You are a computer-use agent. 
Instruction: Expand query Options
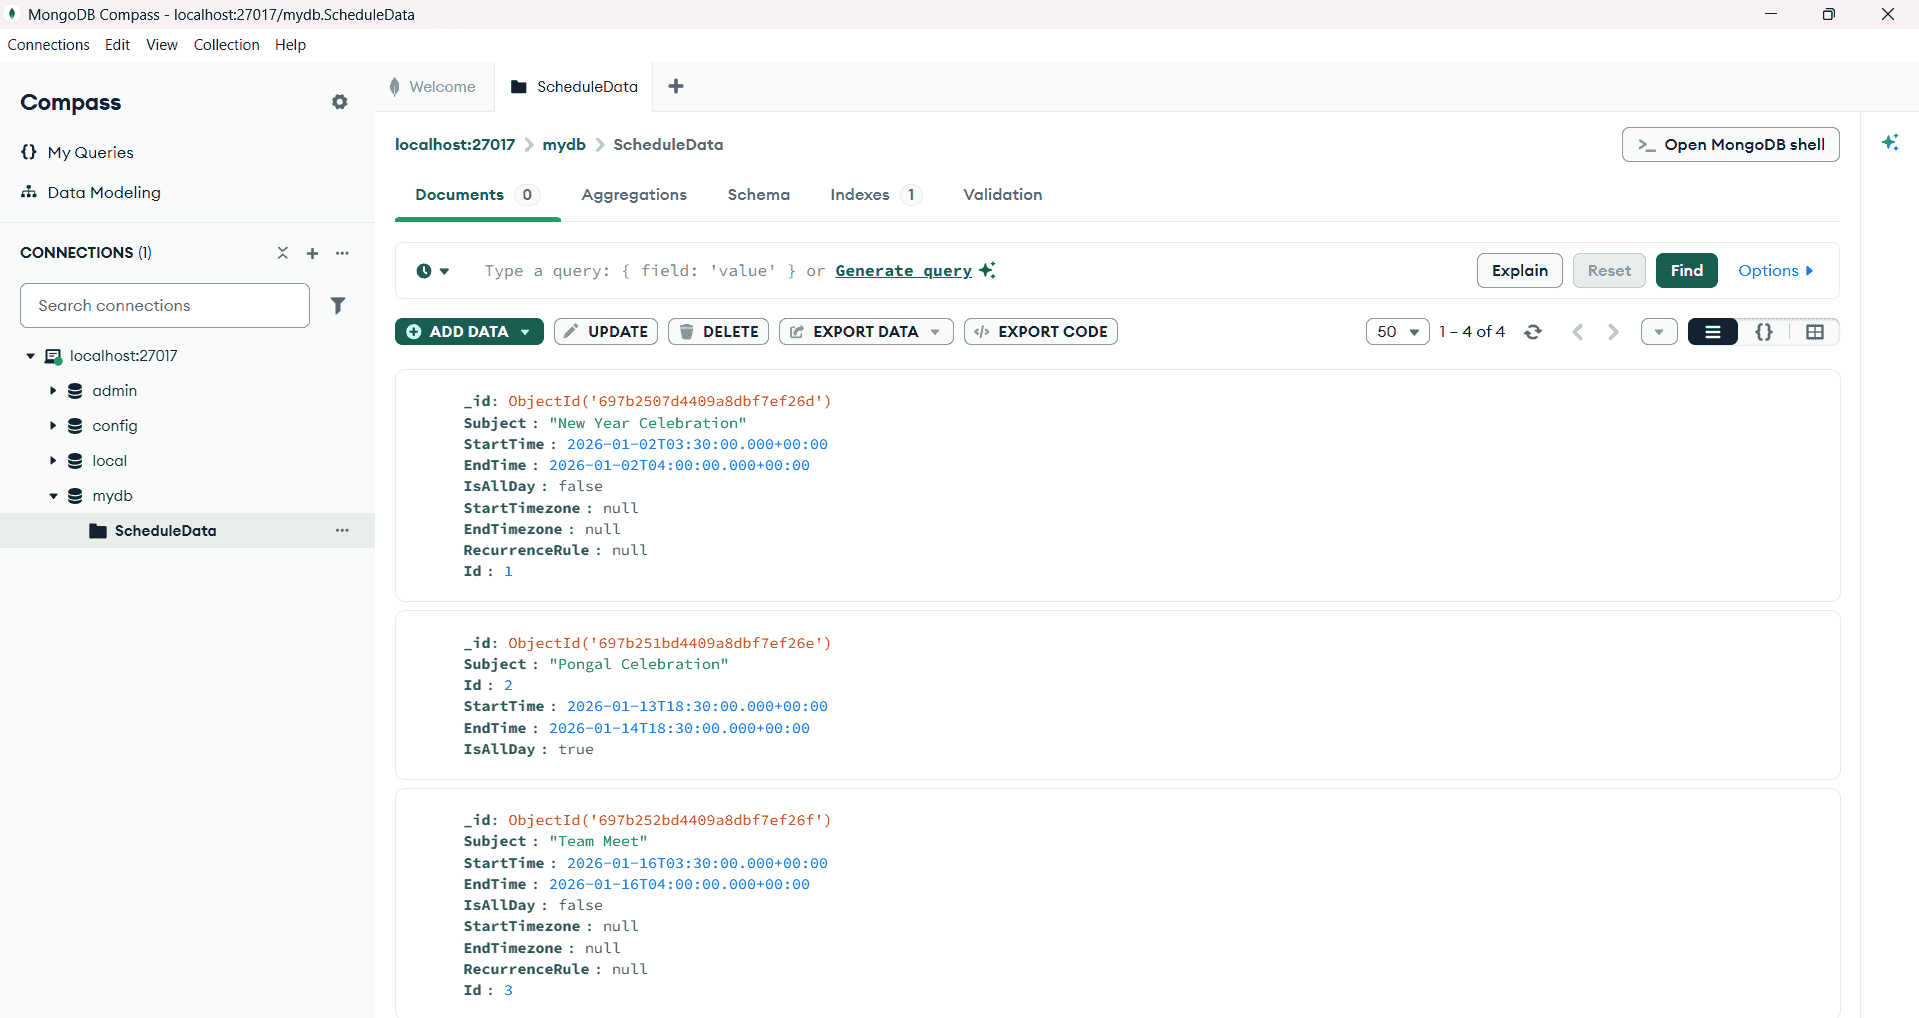[1775, 271]
